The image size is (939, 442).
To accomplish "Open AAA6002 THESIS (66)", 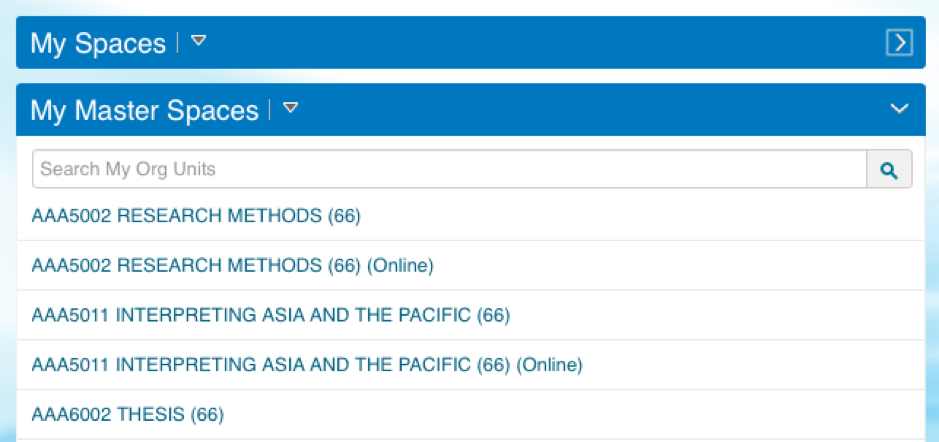I will [x=128, y=414].
